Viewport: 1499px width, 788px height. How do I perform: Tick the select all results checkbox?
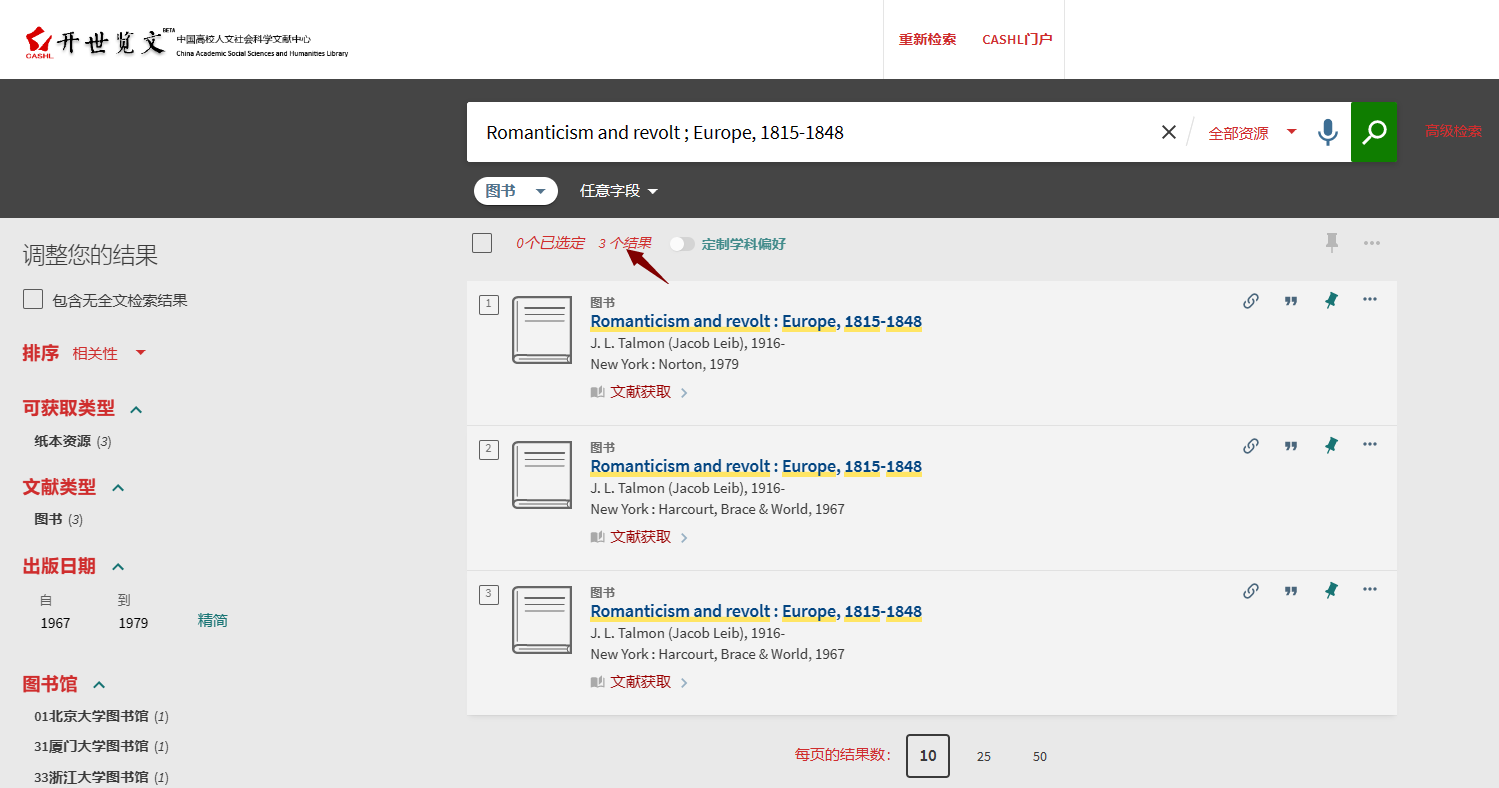coord(482,243)
